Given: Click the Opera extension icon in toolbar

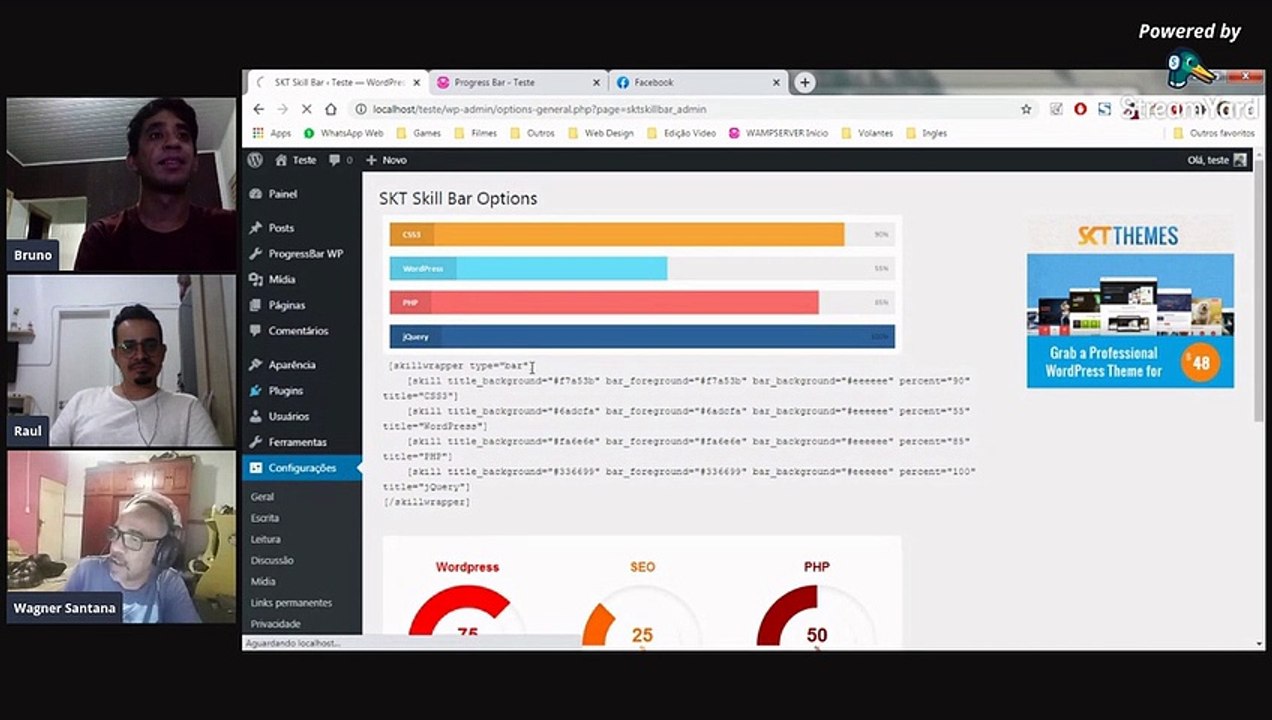Looking at the screenshot, I should point(1080,109).
